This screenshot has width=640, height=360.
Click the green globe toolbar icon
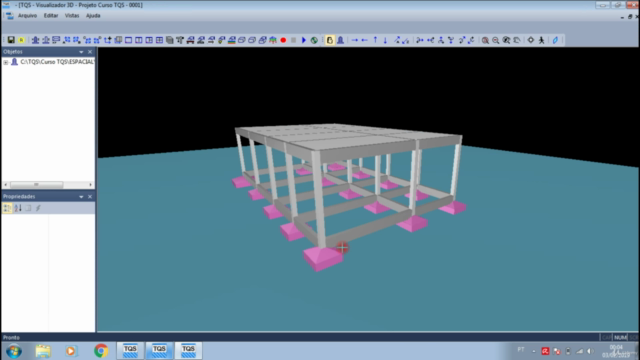(314, 40)
